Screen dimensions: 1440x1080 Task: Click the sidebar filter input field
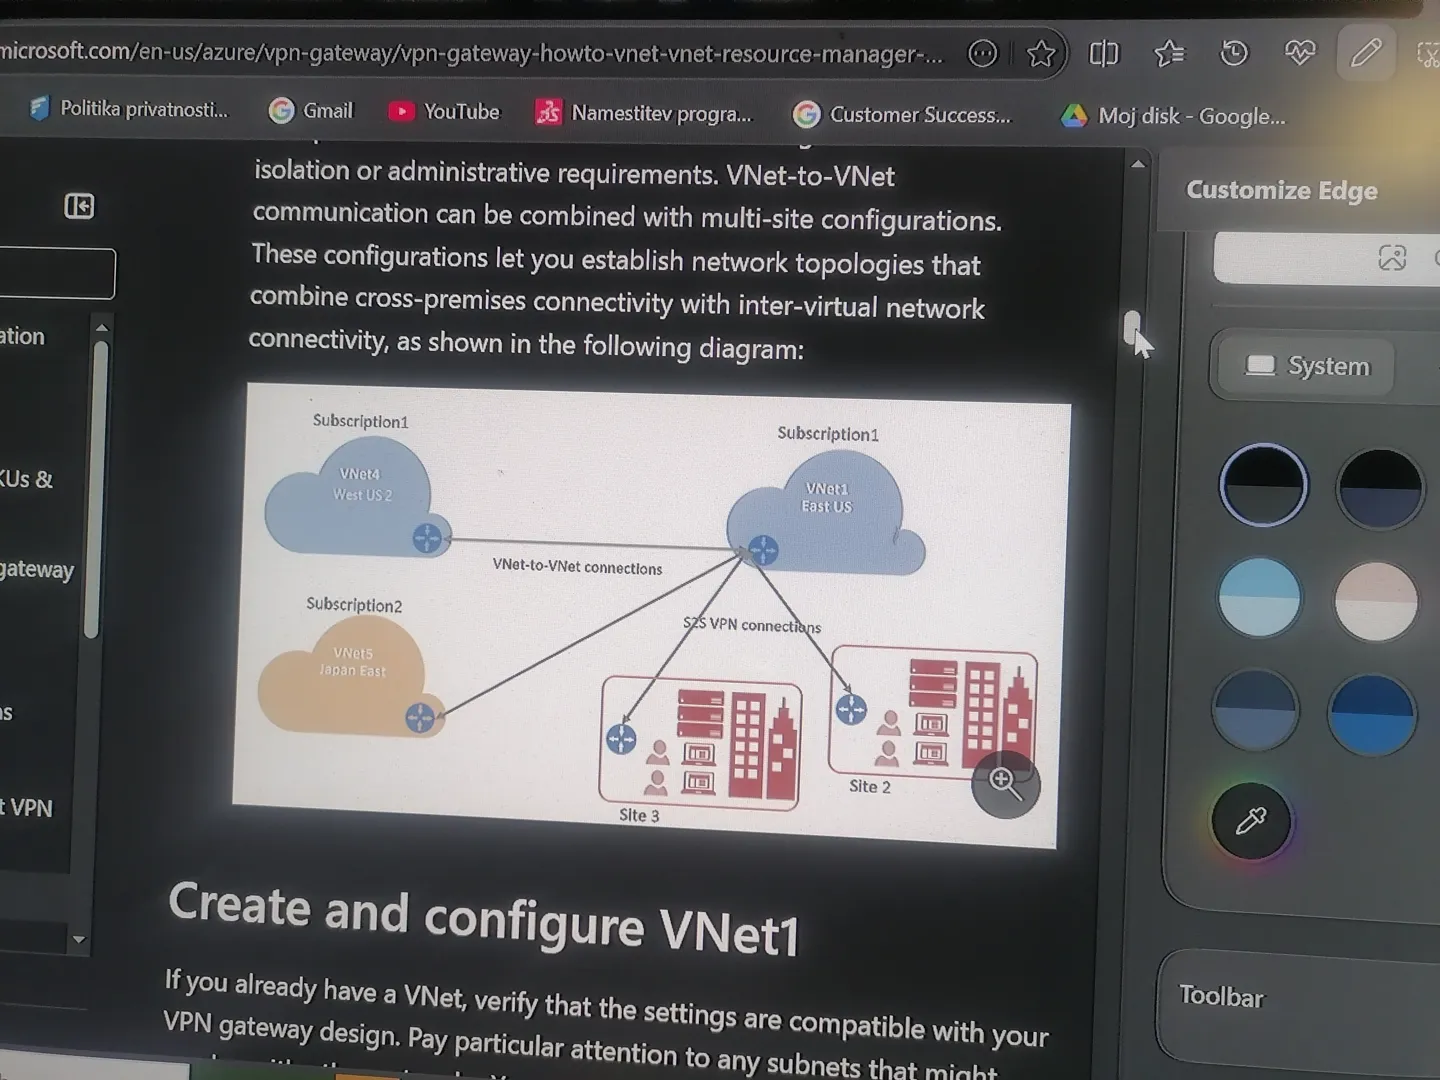tap(57, 273)
